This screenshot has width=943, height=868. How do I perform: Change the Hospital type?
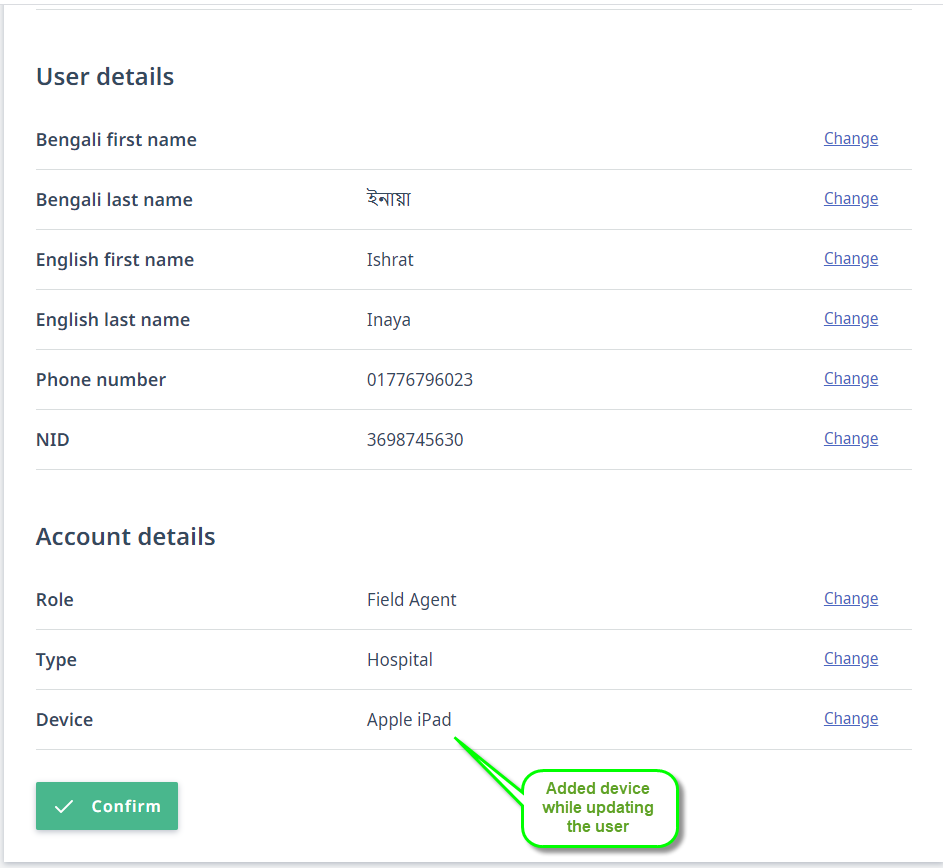[850, 658]
